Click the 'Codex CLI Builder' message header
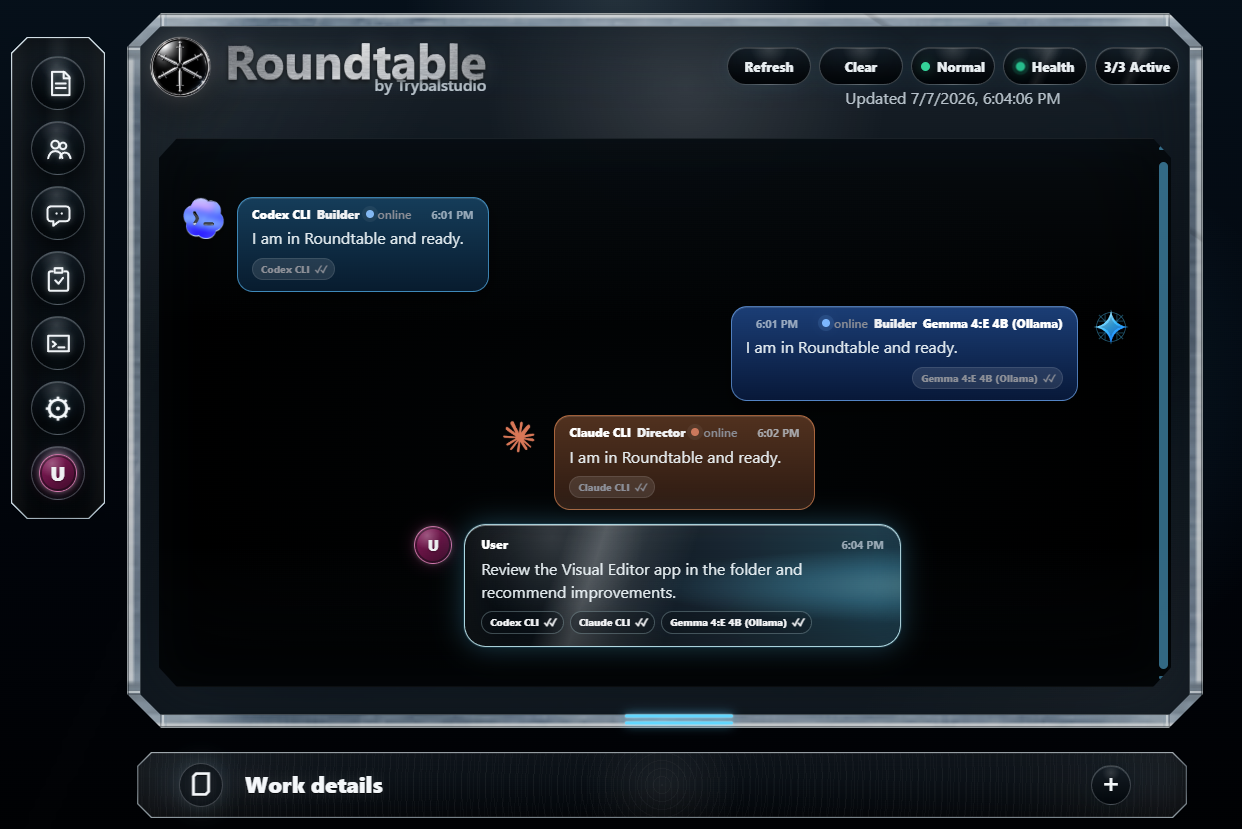This screenshot has width=1242, height=829. tap(306, 215)
